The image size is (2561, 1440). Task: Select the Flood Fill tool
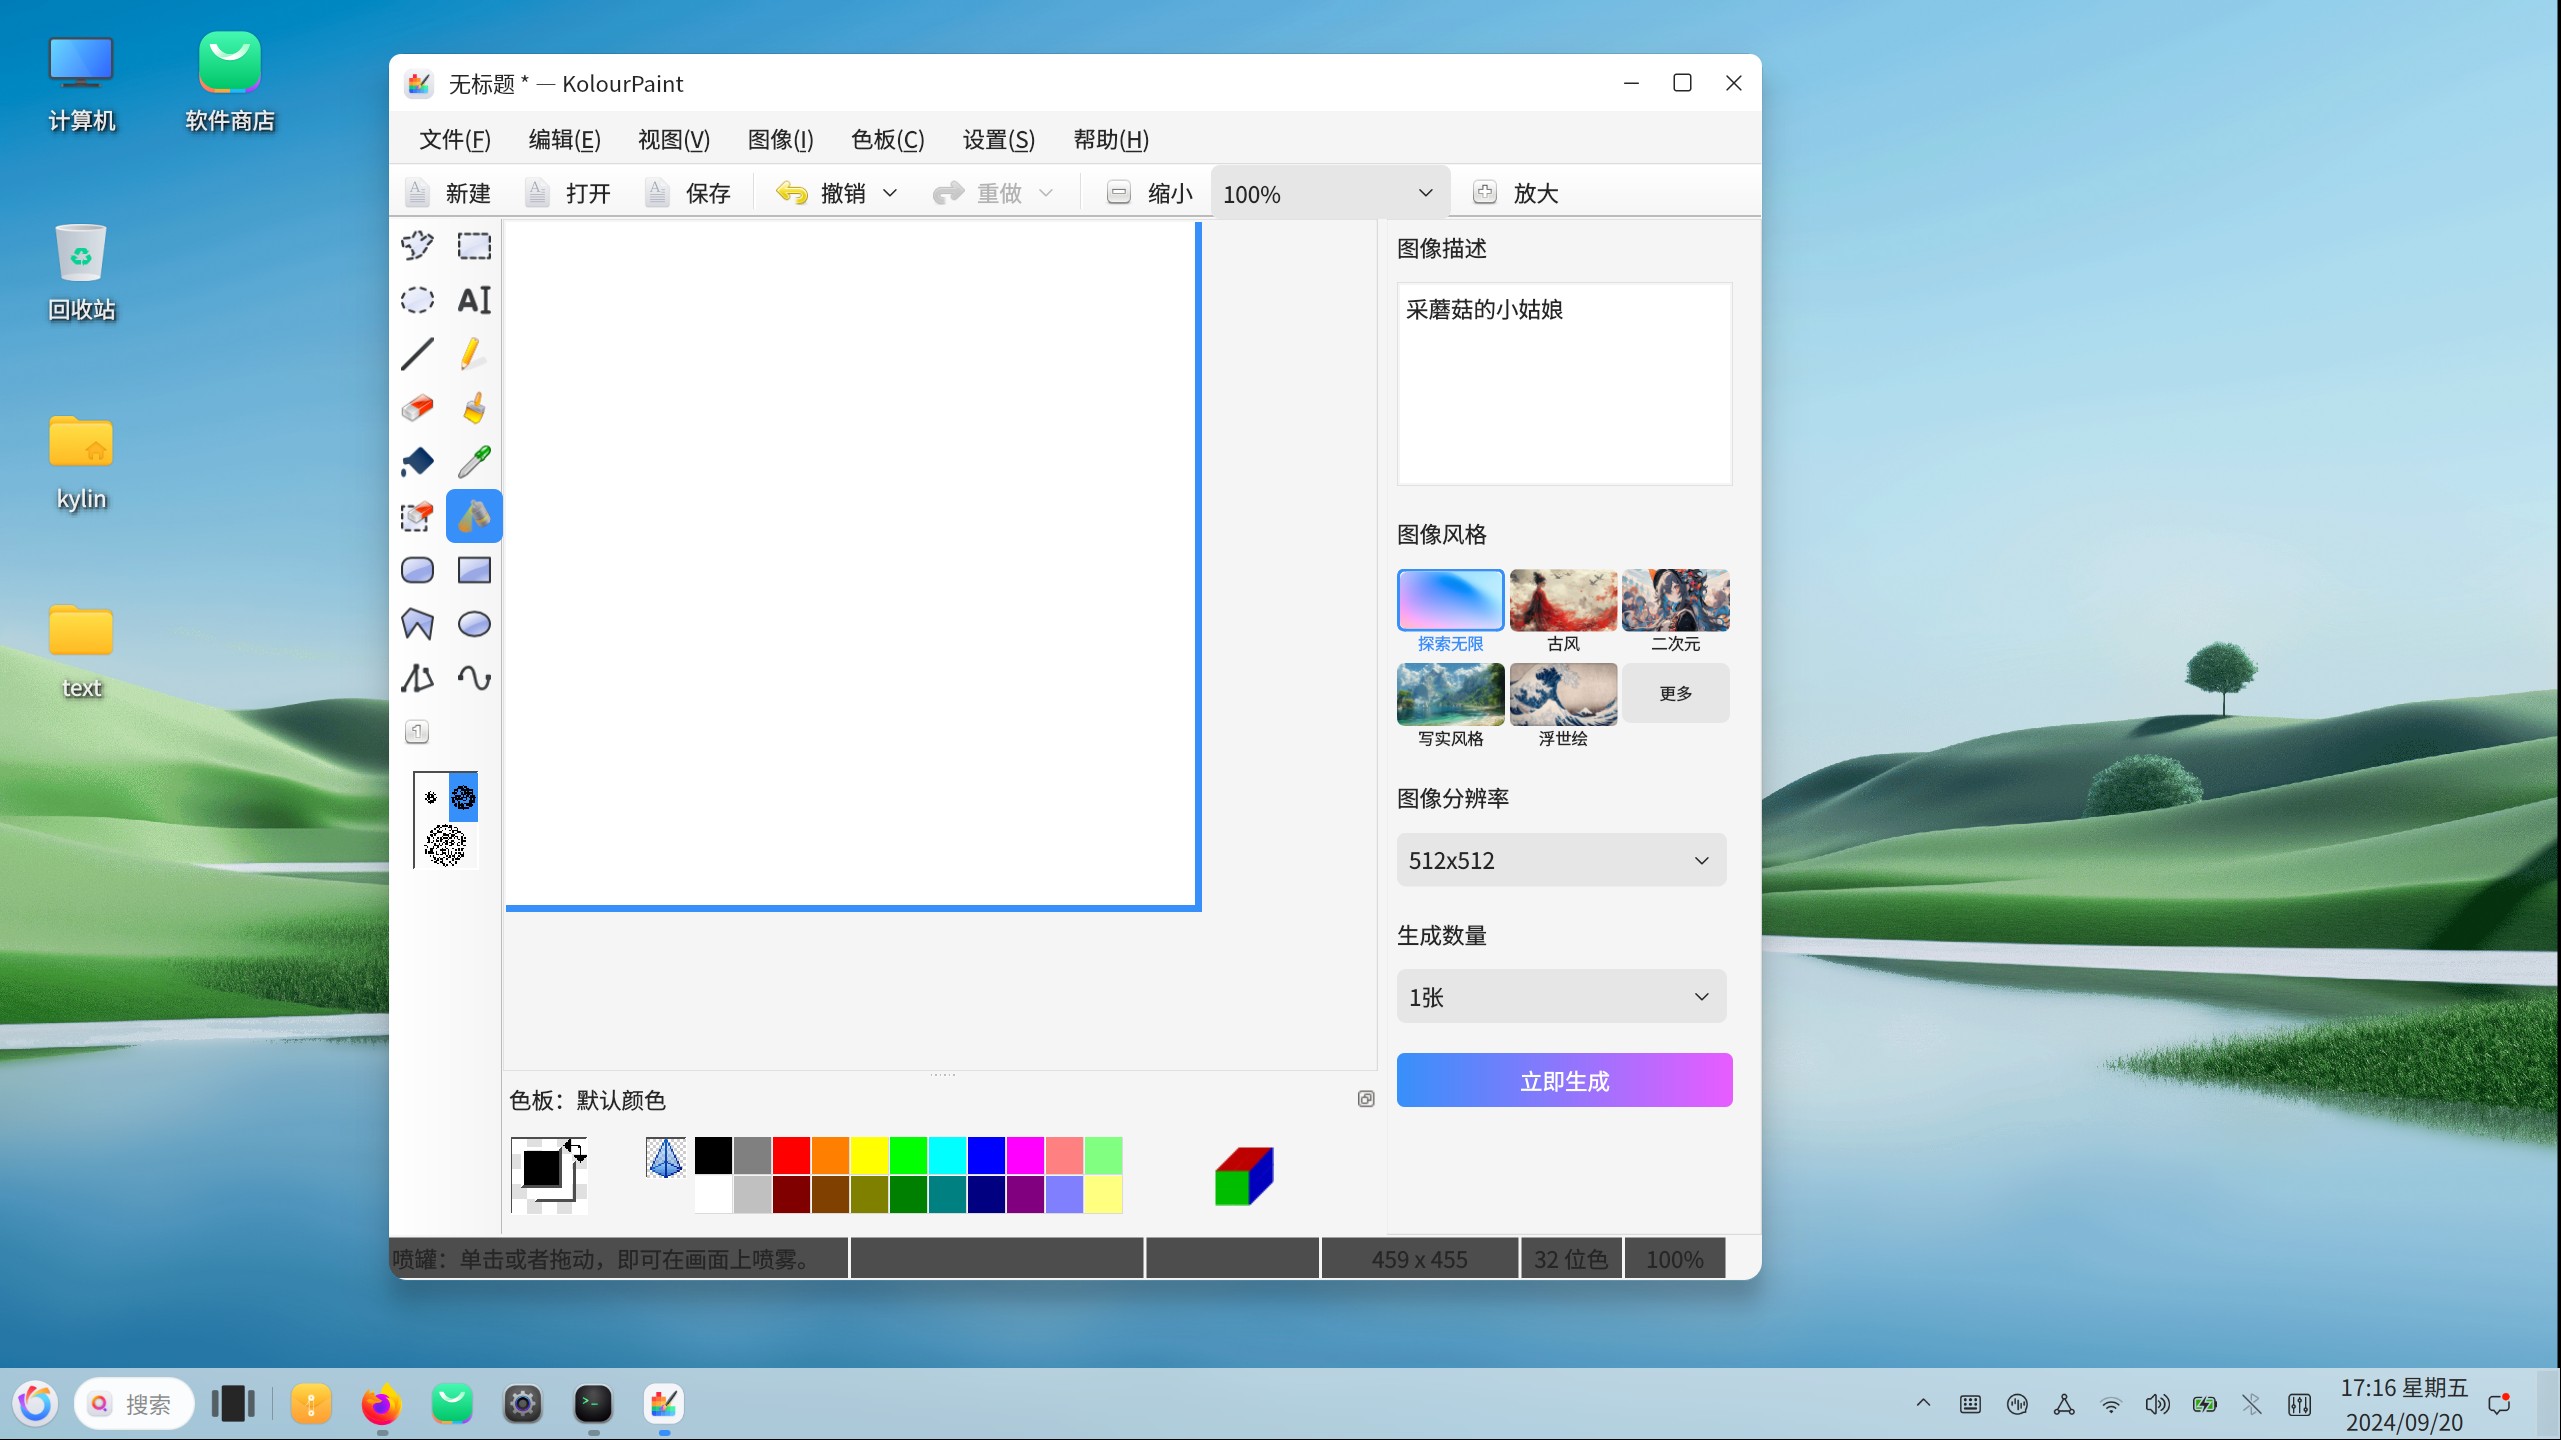(417, 462)
